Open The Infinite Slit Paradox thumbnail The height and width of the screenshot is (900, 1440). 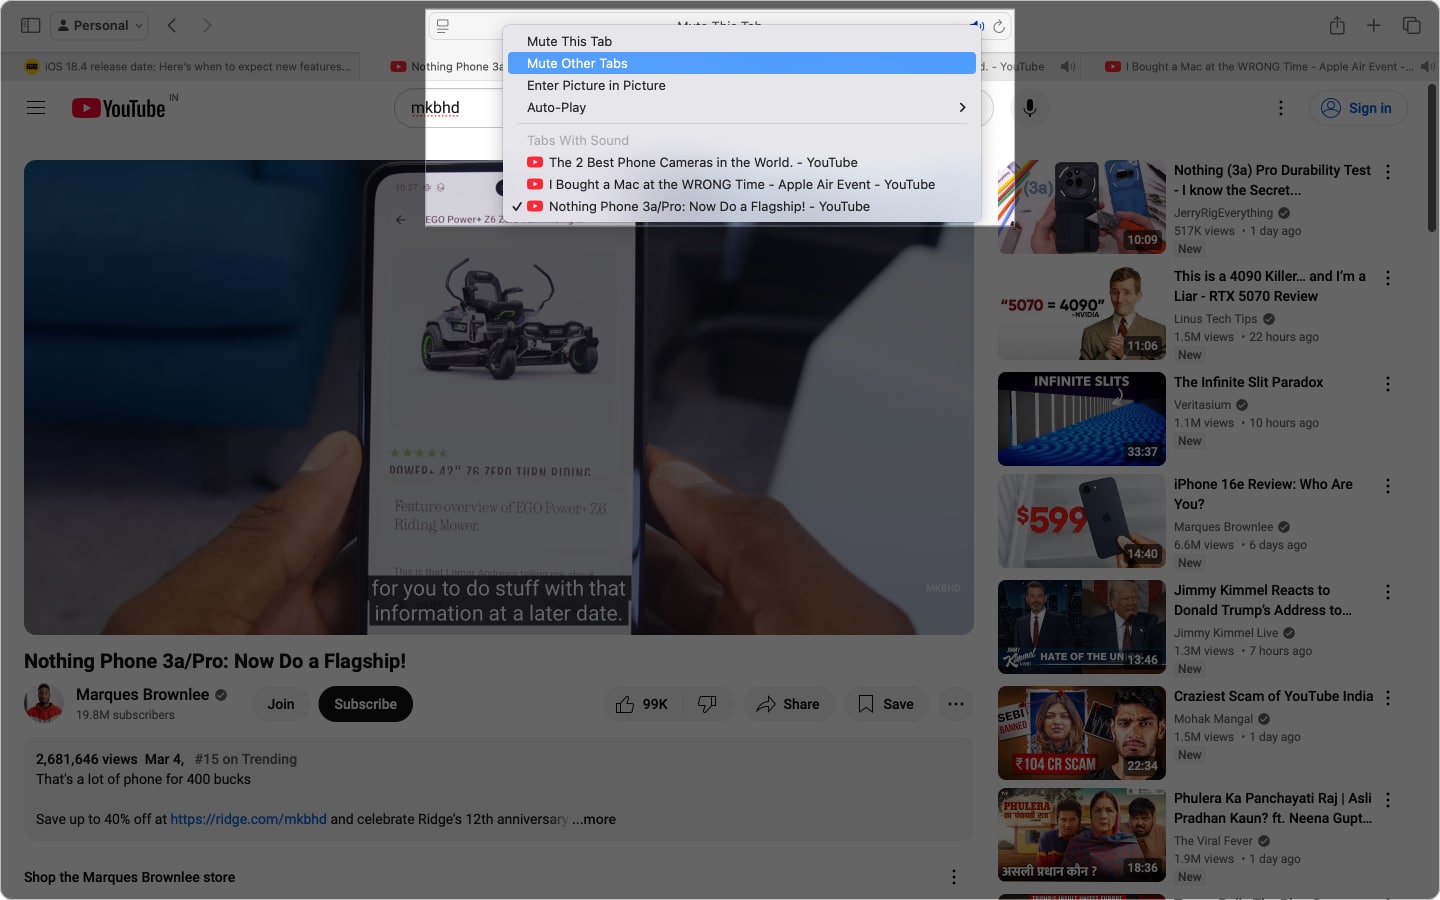pos(1082,419)
